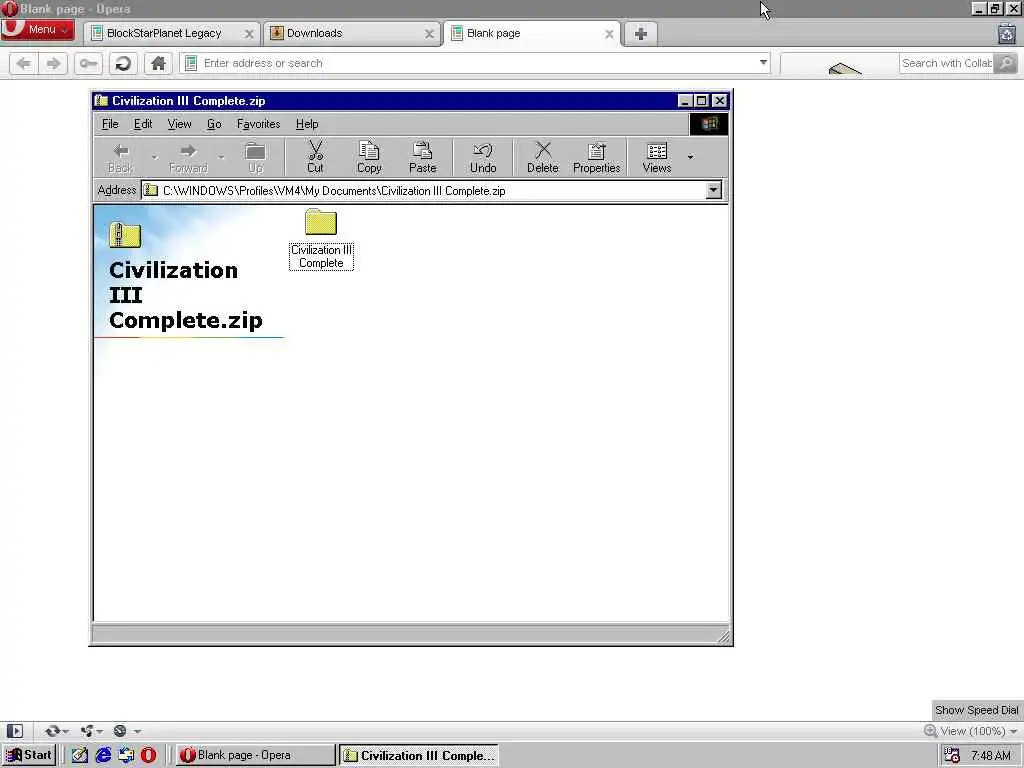Open the File menu
The height and width of the screenshot is (768, 1024).
110,124
